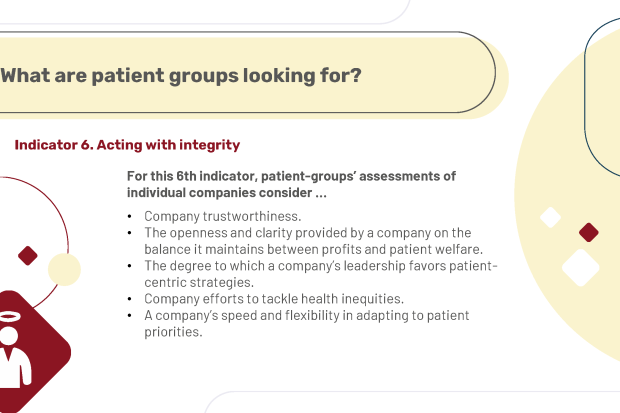Click the "Company trustworthiness." bullet
The width and height of the screenshot is (620, 413).
(x=223, y=216)
